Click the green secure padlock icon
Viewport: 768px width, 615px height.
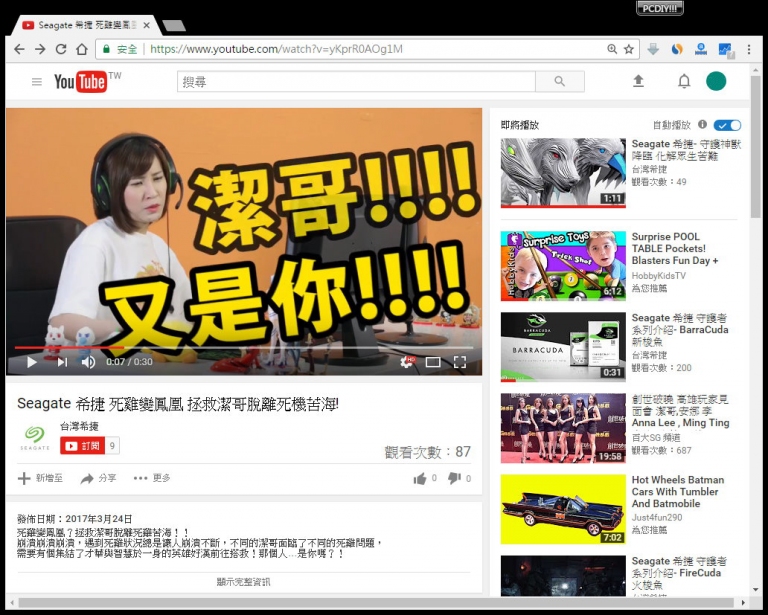[106, 49]
